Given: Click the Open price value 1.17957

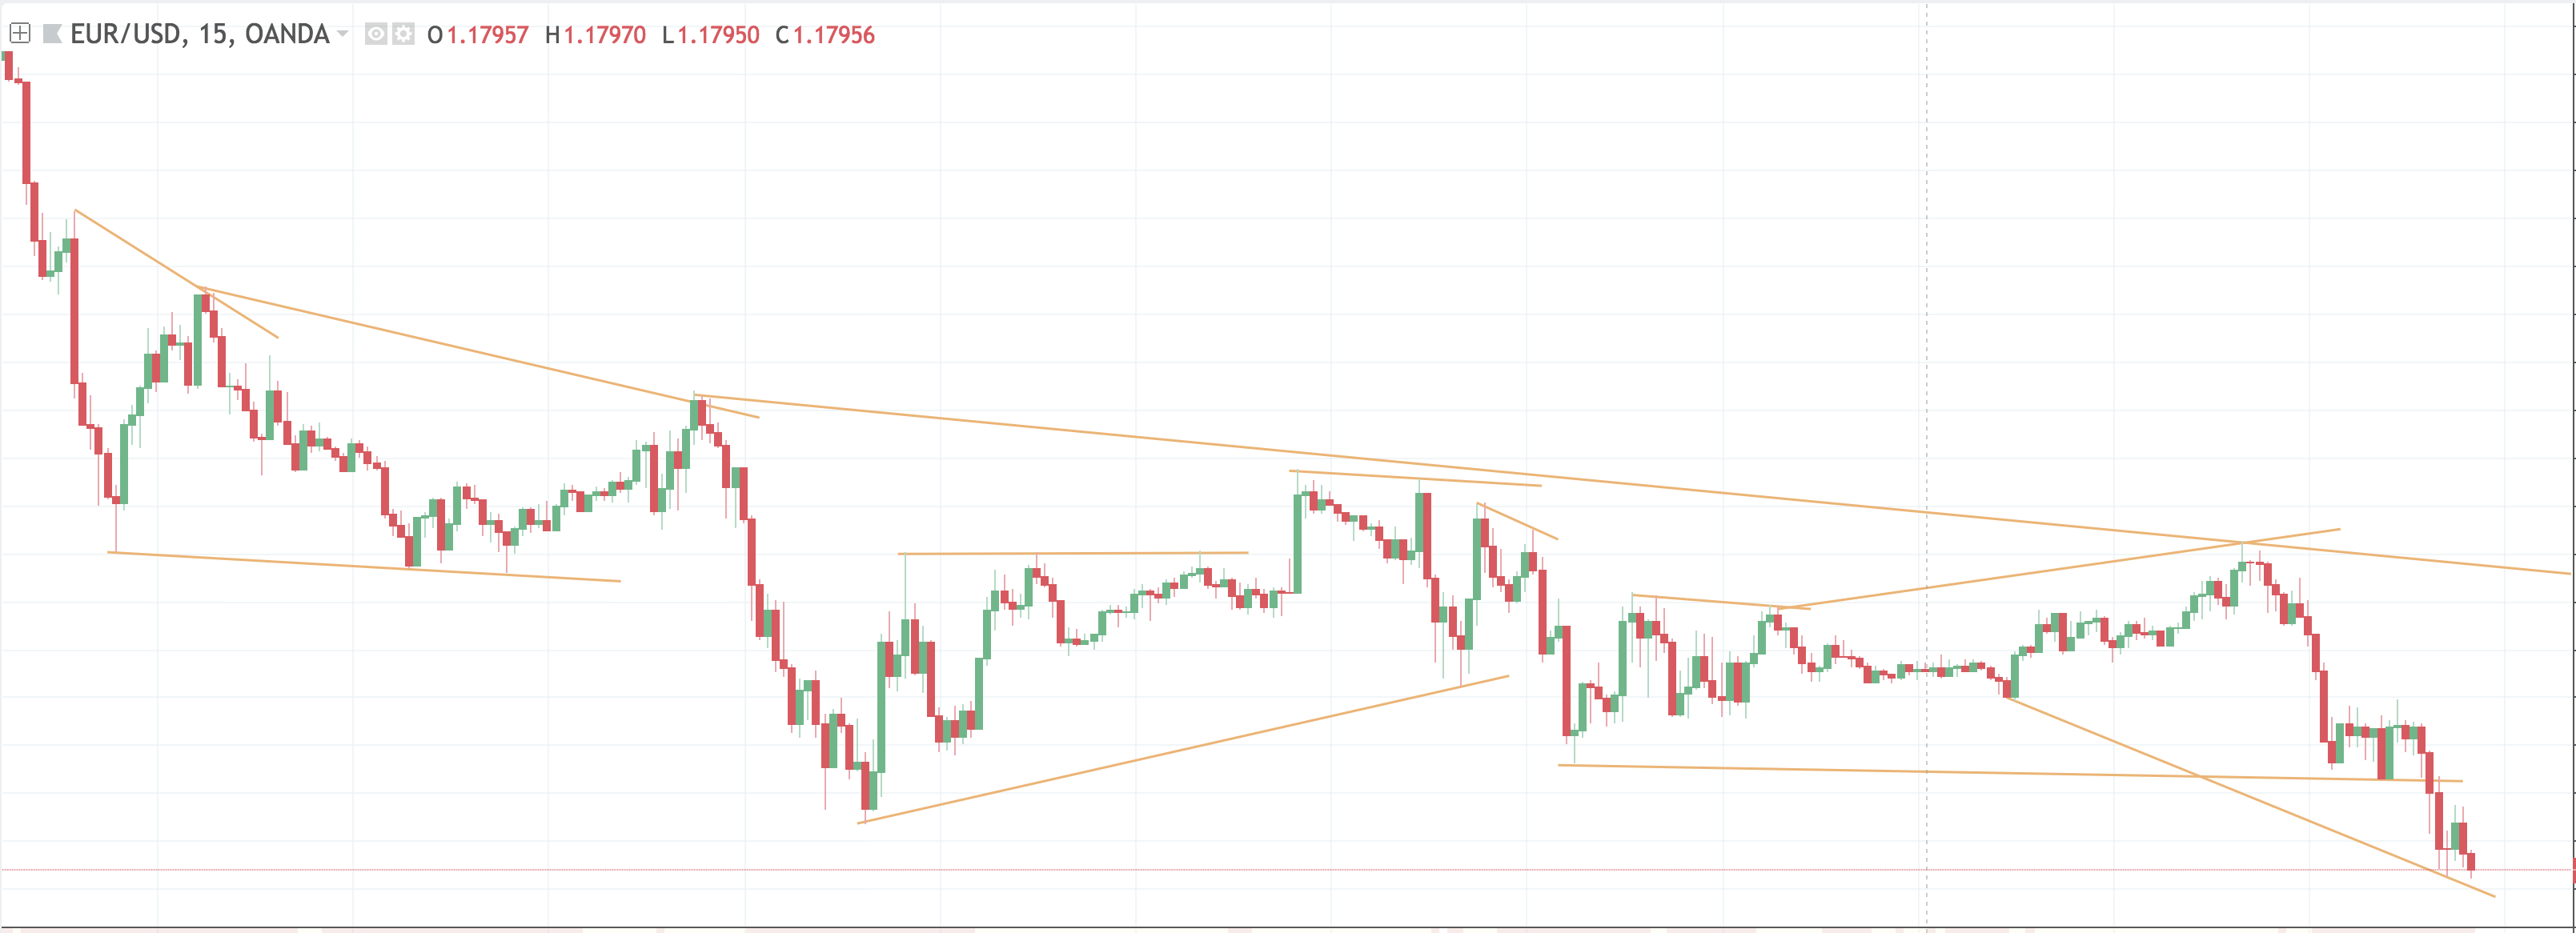Looking at the screenshot, I should point(487,35).
